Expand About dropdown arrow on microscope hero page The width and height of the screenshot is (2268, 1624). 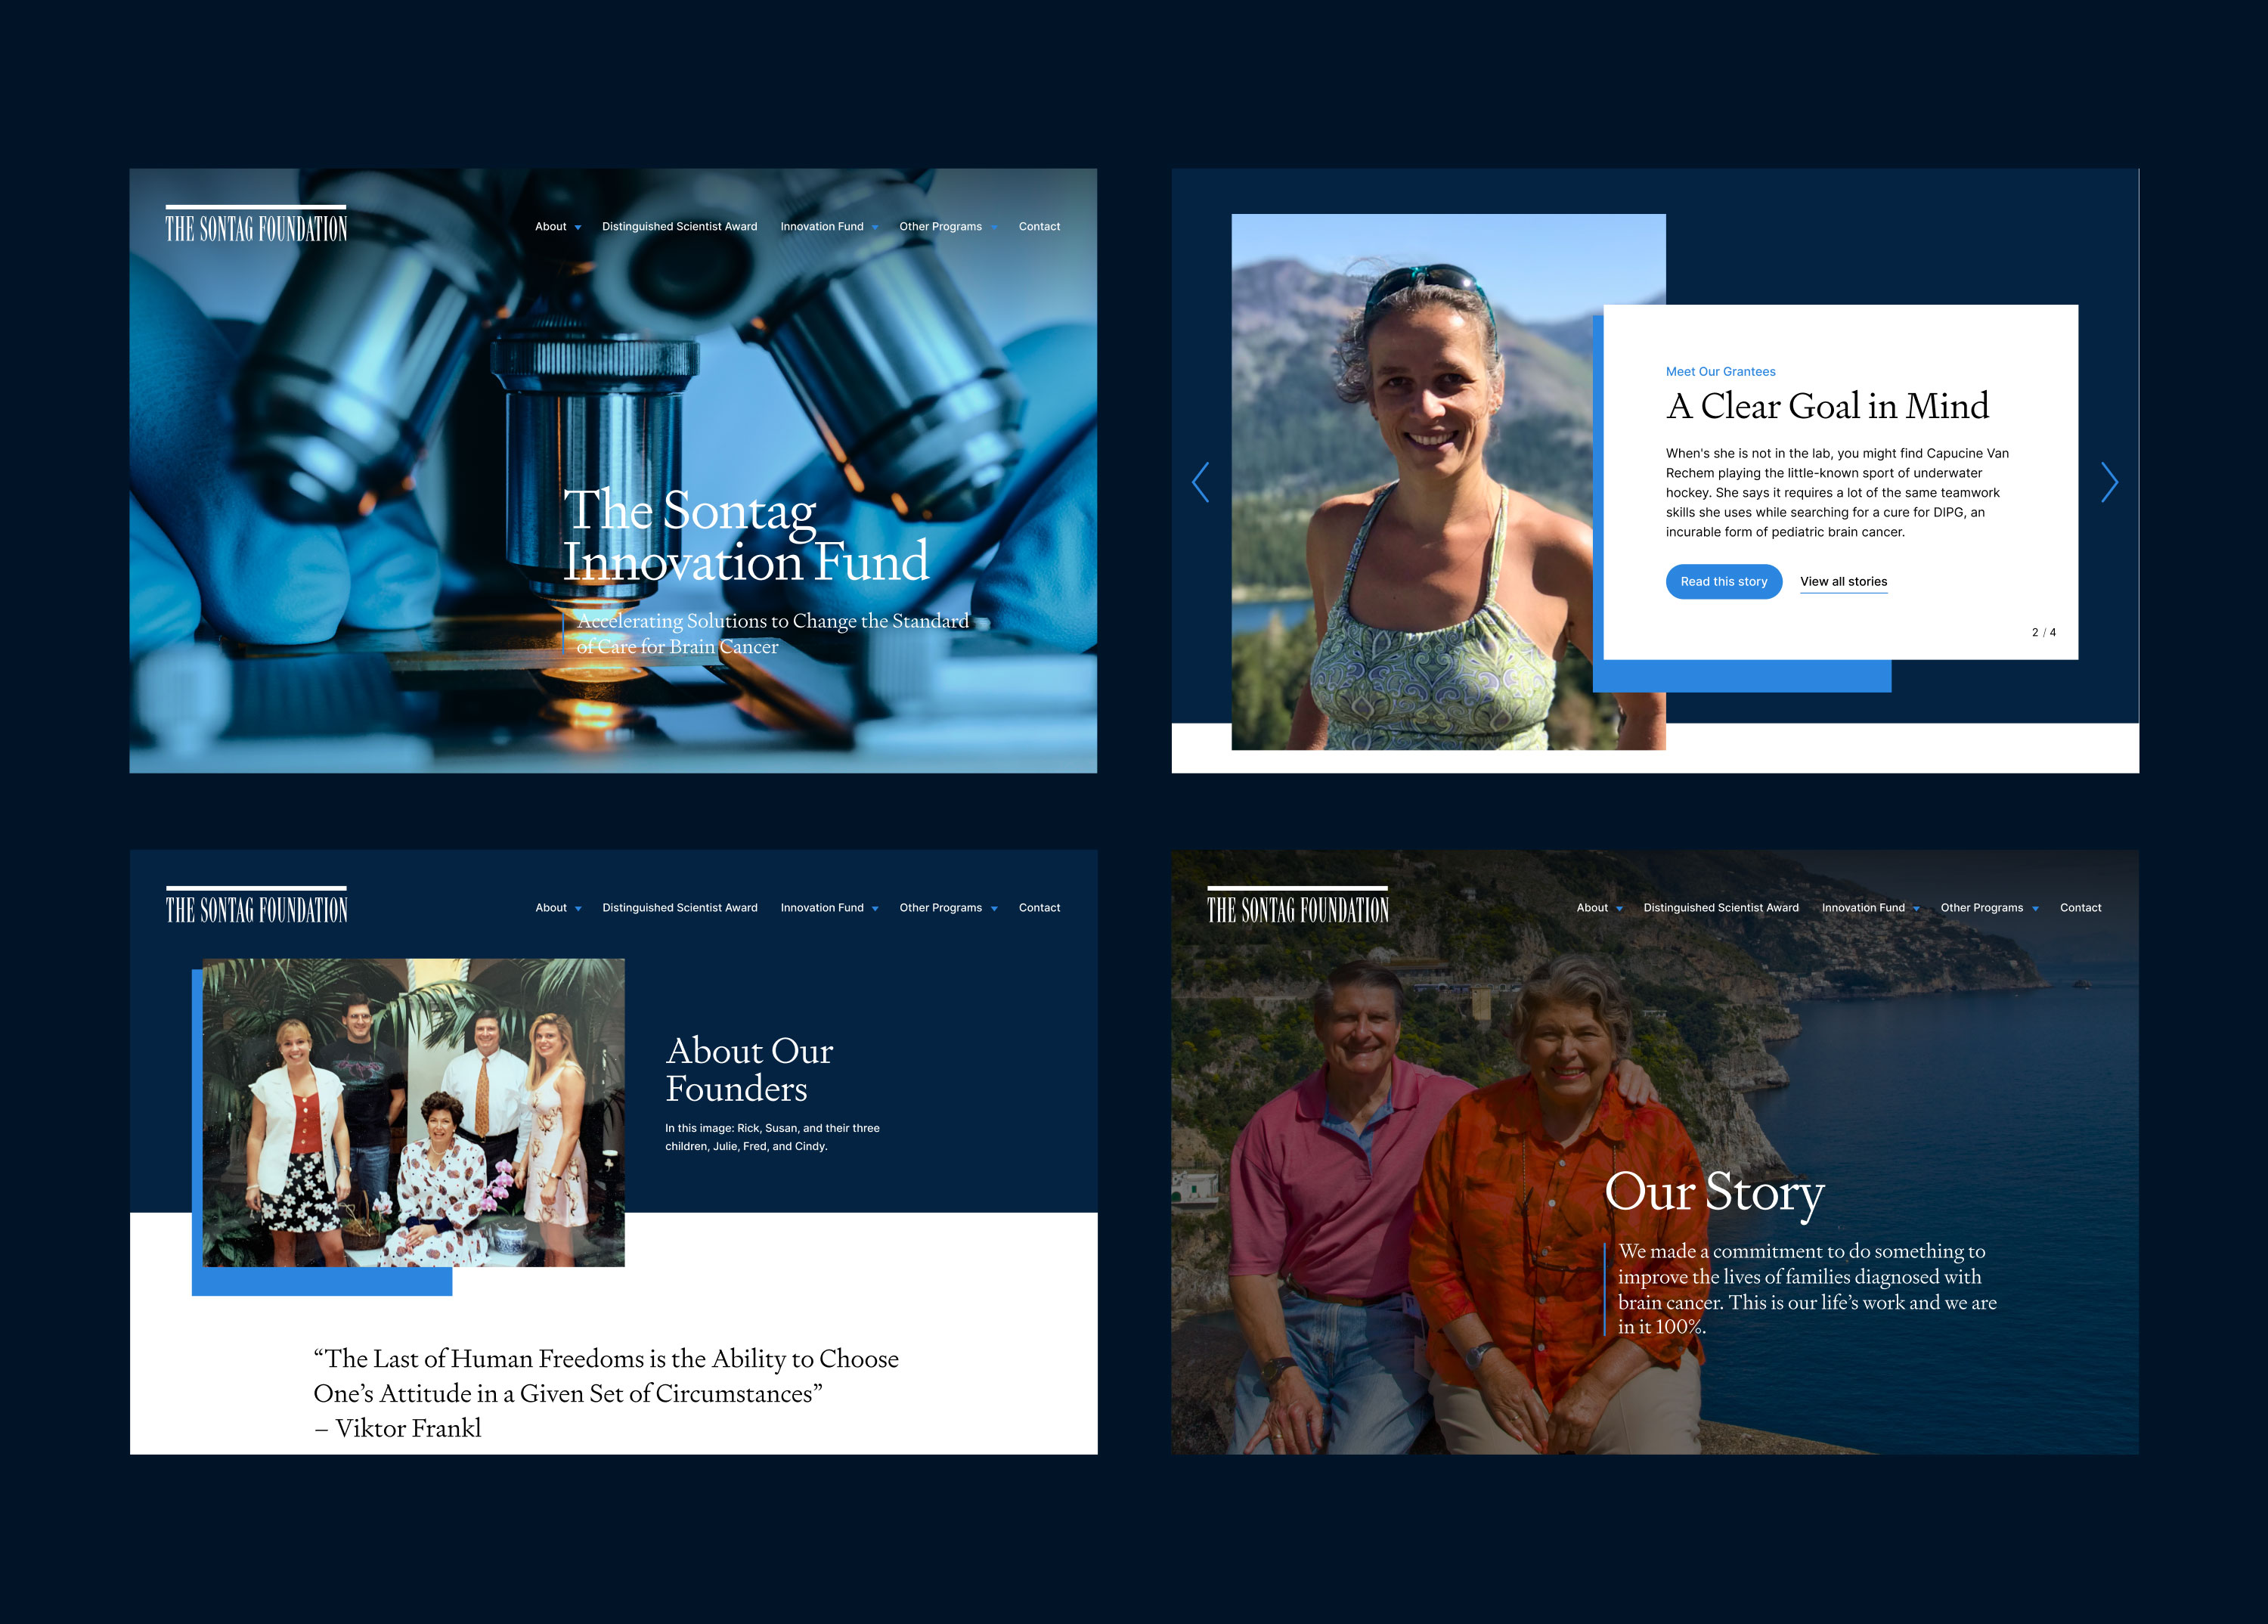point(578,228)
